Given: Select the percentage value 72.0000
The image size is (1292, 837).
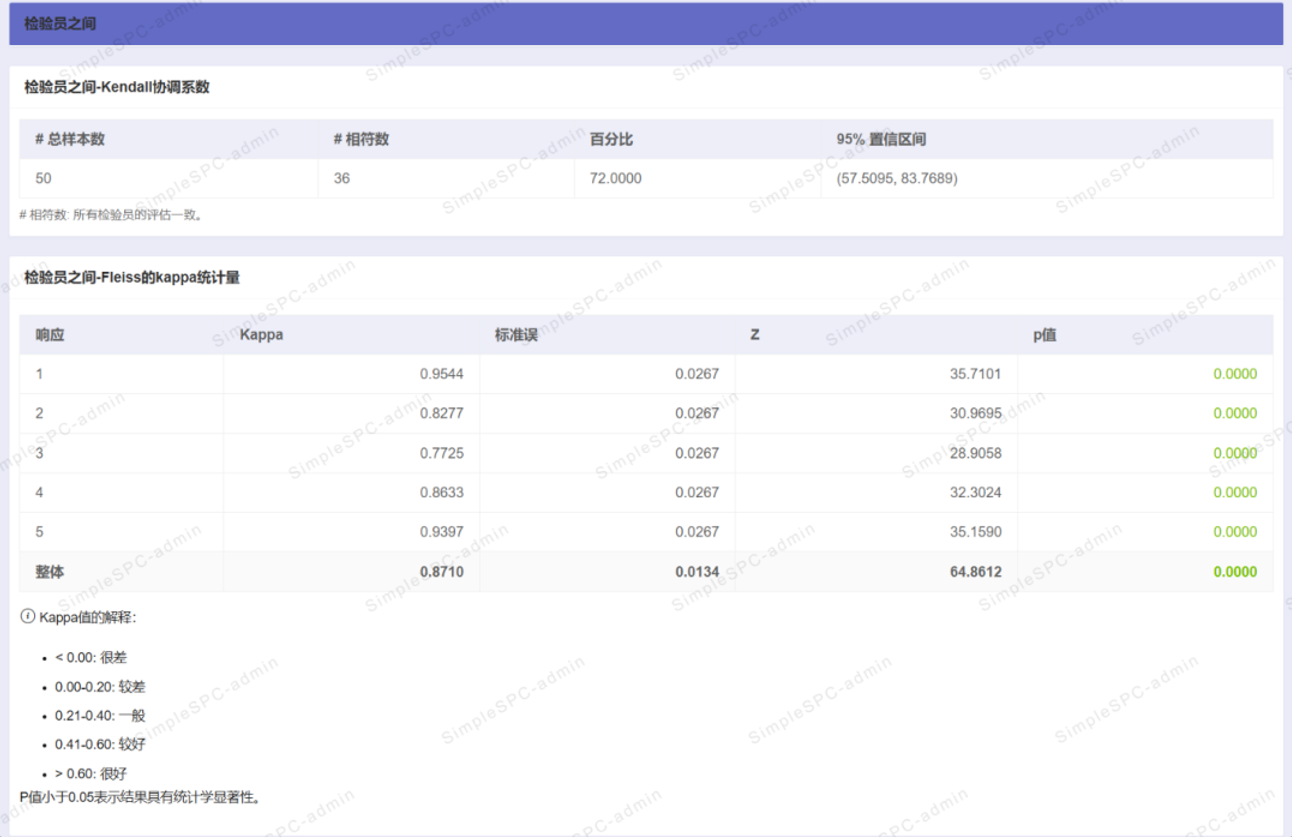Looking at the screenshot, I should pyautogui.click(x=616, y=179).
